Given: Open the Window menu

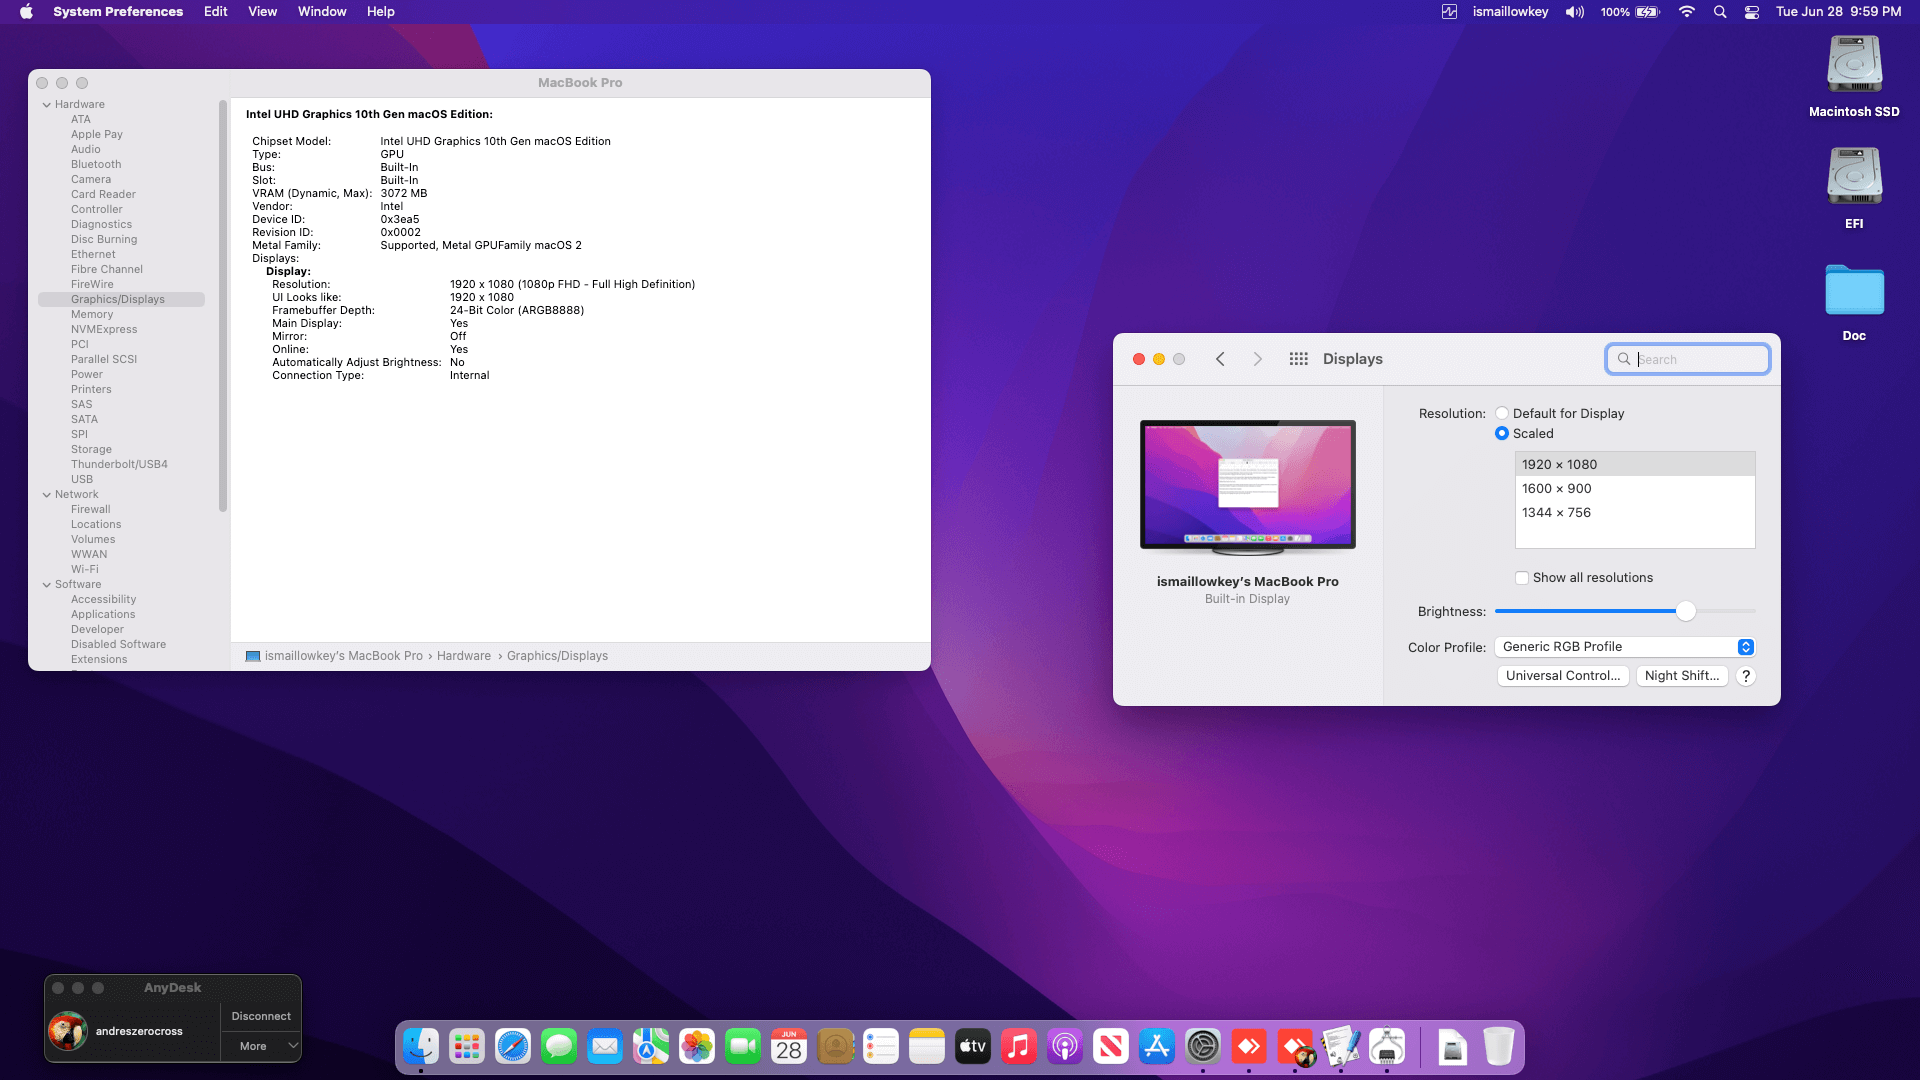Looking at the screenshot, I should coord(322,12).
